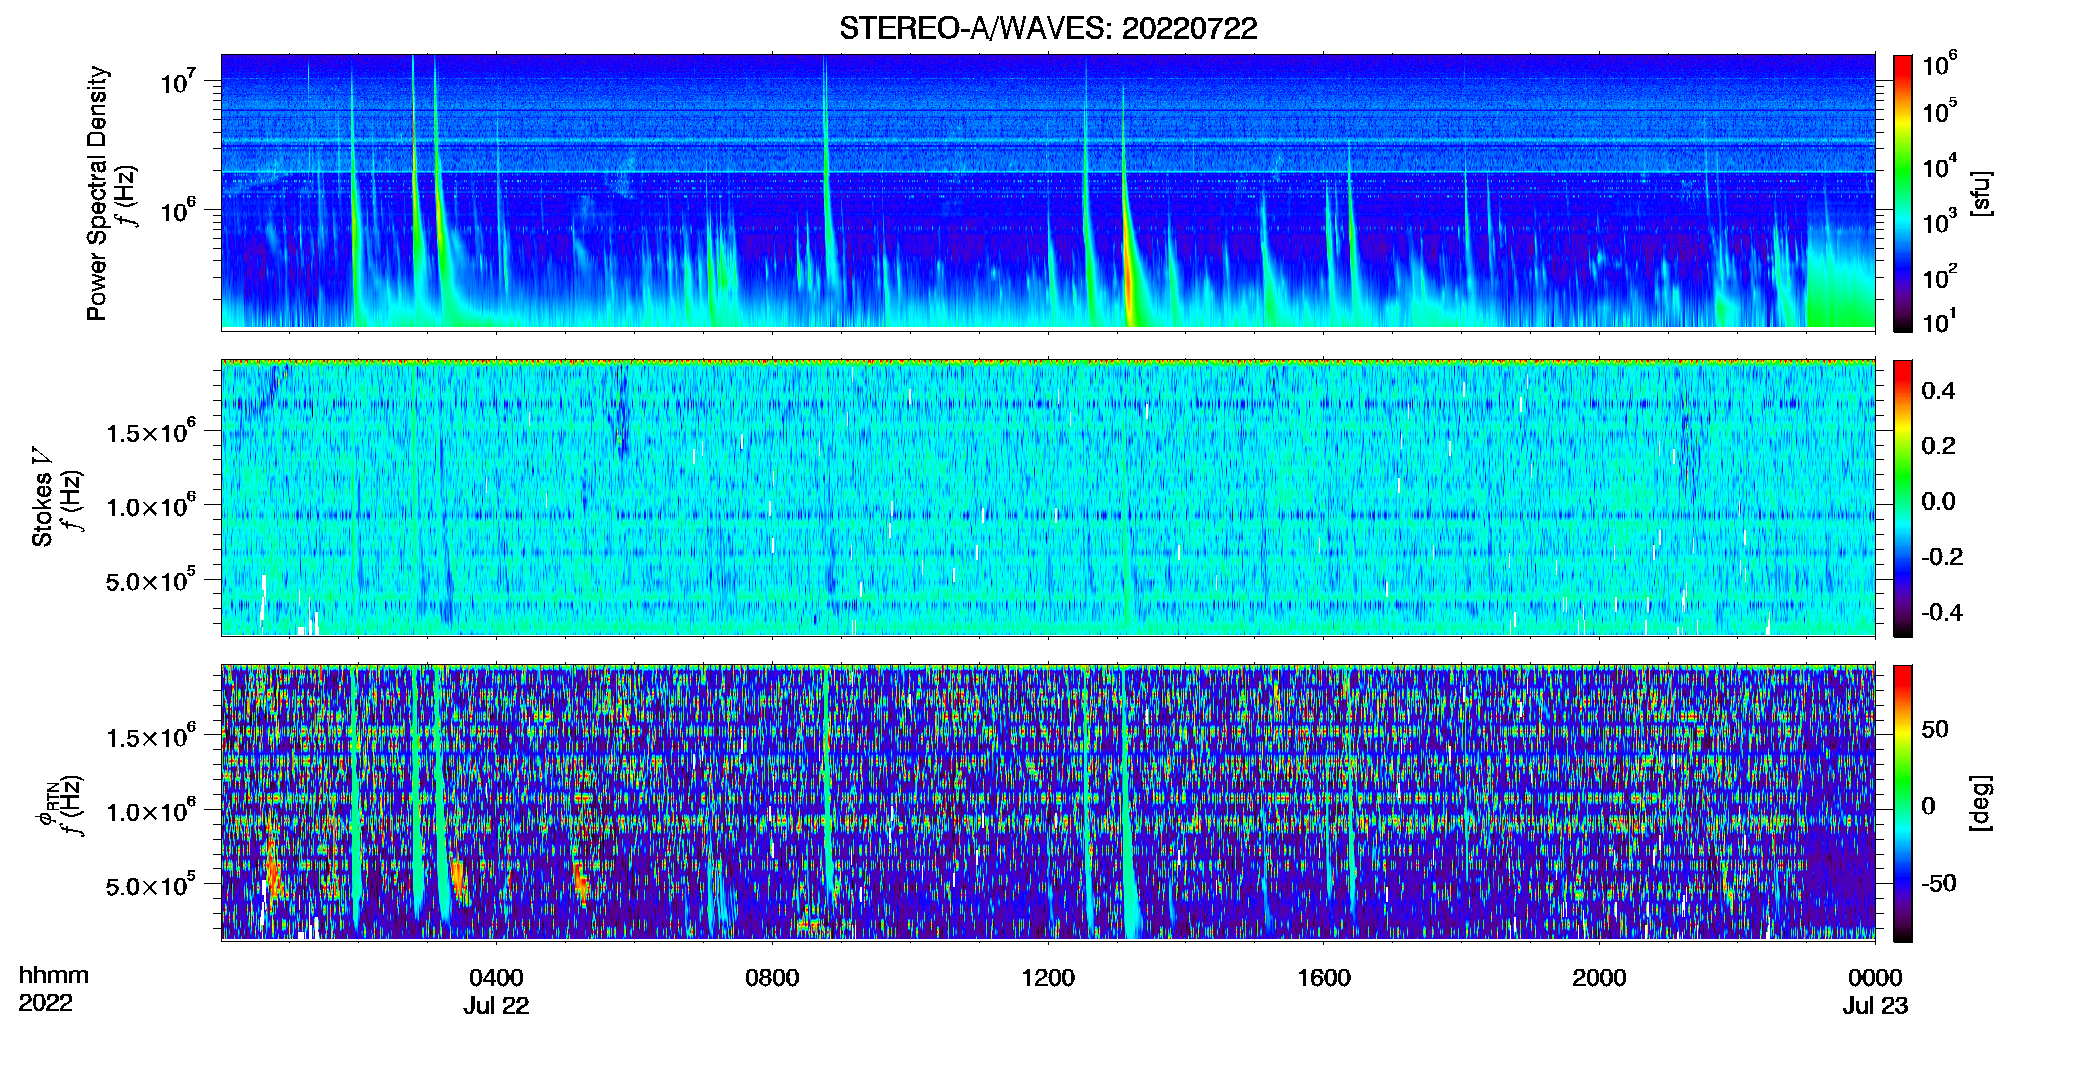
Task: Click the 5.0×10^5 tick on the φRTN axis
Action: click(151, 885)
